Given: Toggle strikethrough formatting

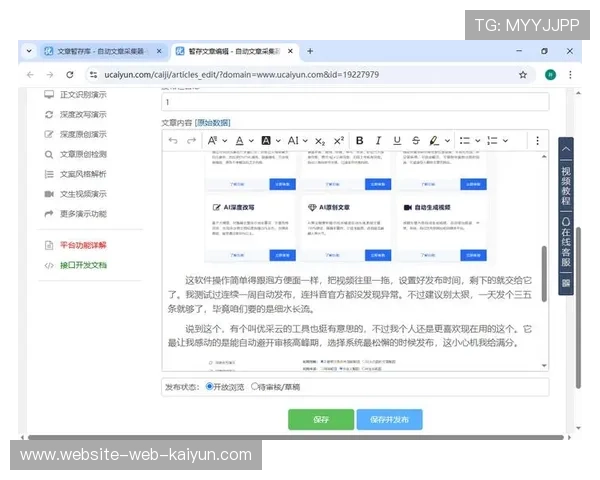Looking at the screenshot, I should (x=416, y=141).
